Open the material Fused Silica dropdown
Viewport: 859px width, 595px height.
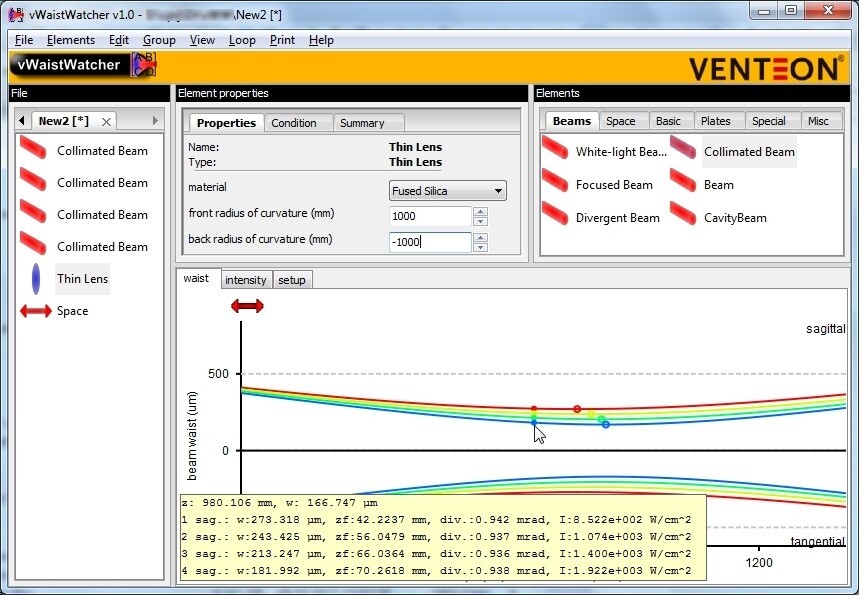448,191
